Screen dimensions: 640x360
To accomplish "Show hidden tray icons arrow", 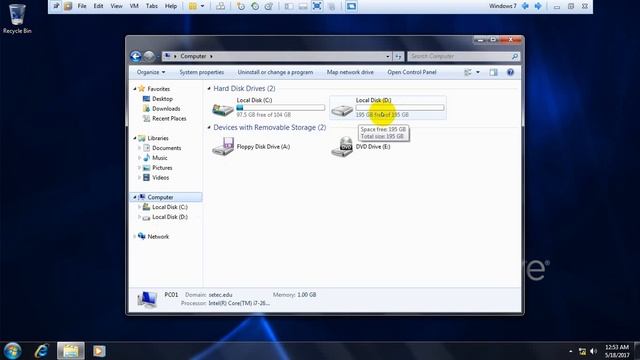I will pyautogui.click(x=571, y=351).
